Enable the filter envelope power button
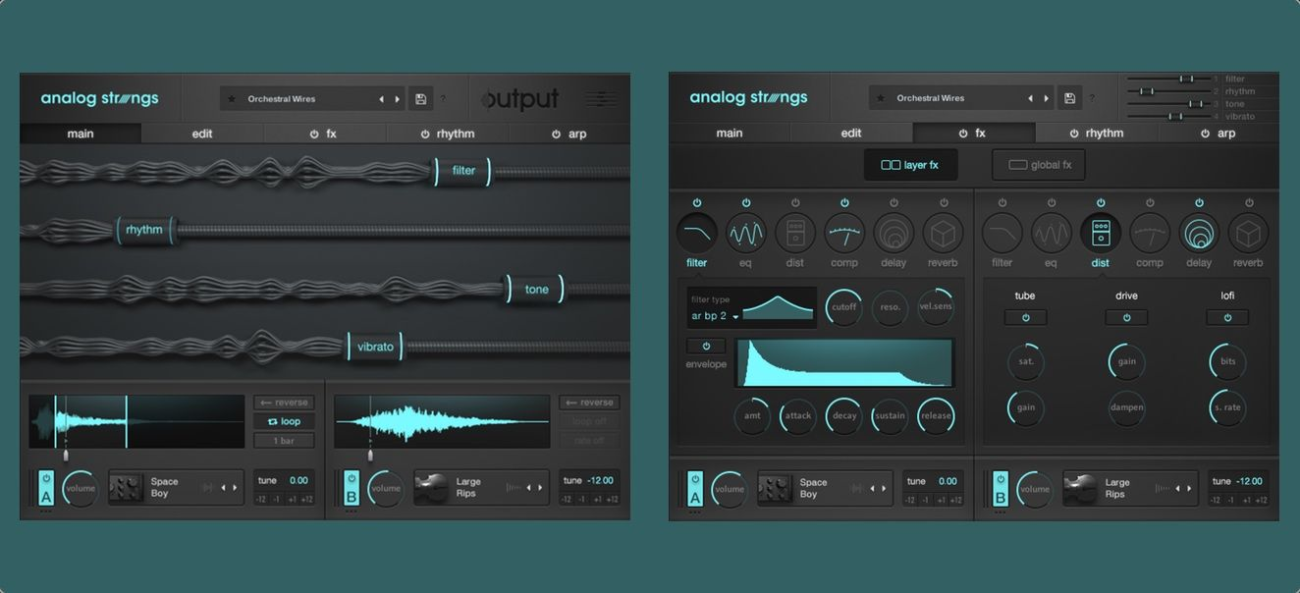 coord(706,346)
